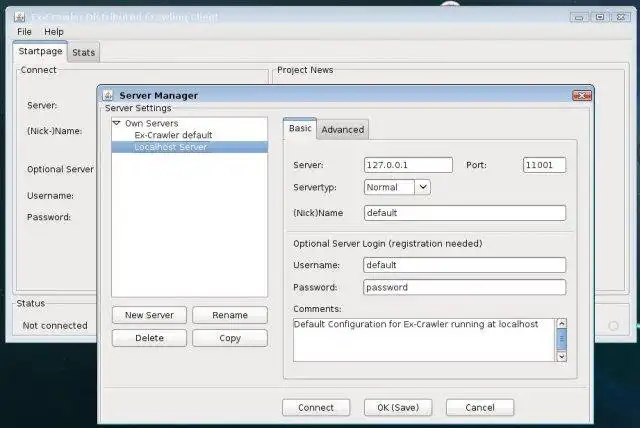Click the Username input field

pyautogui.click(x=464, y=265)
